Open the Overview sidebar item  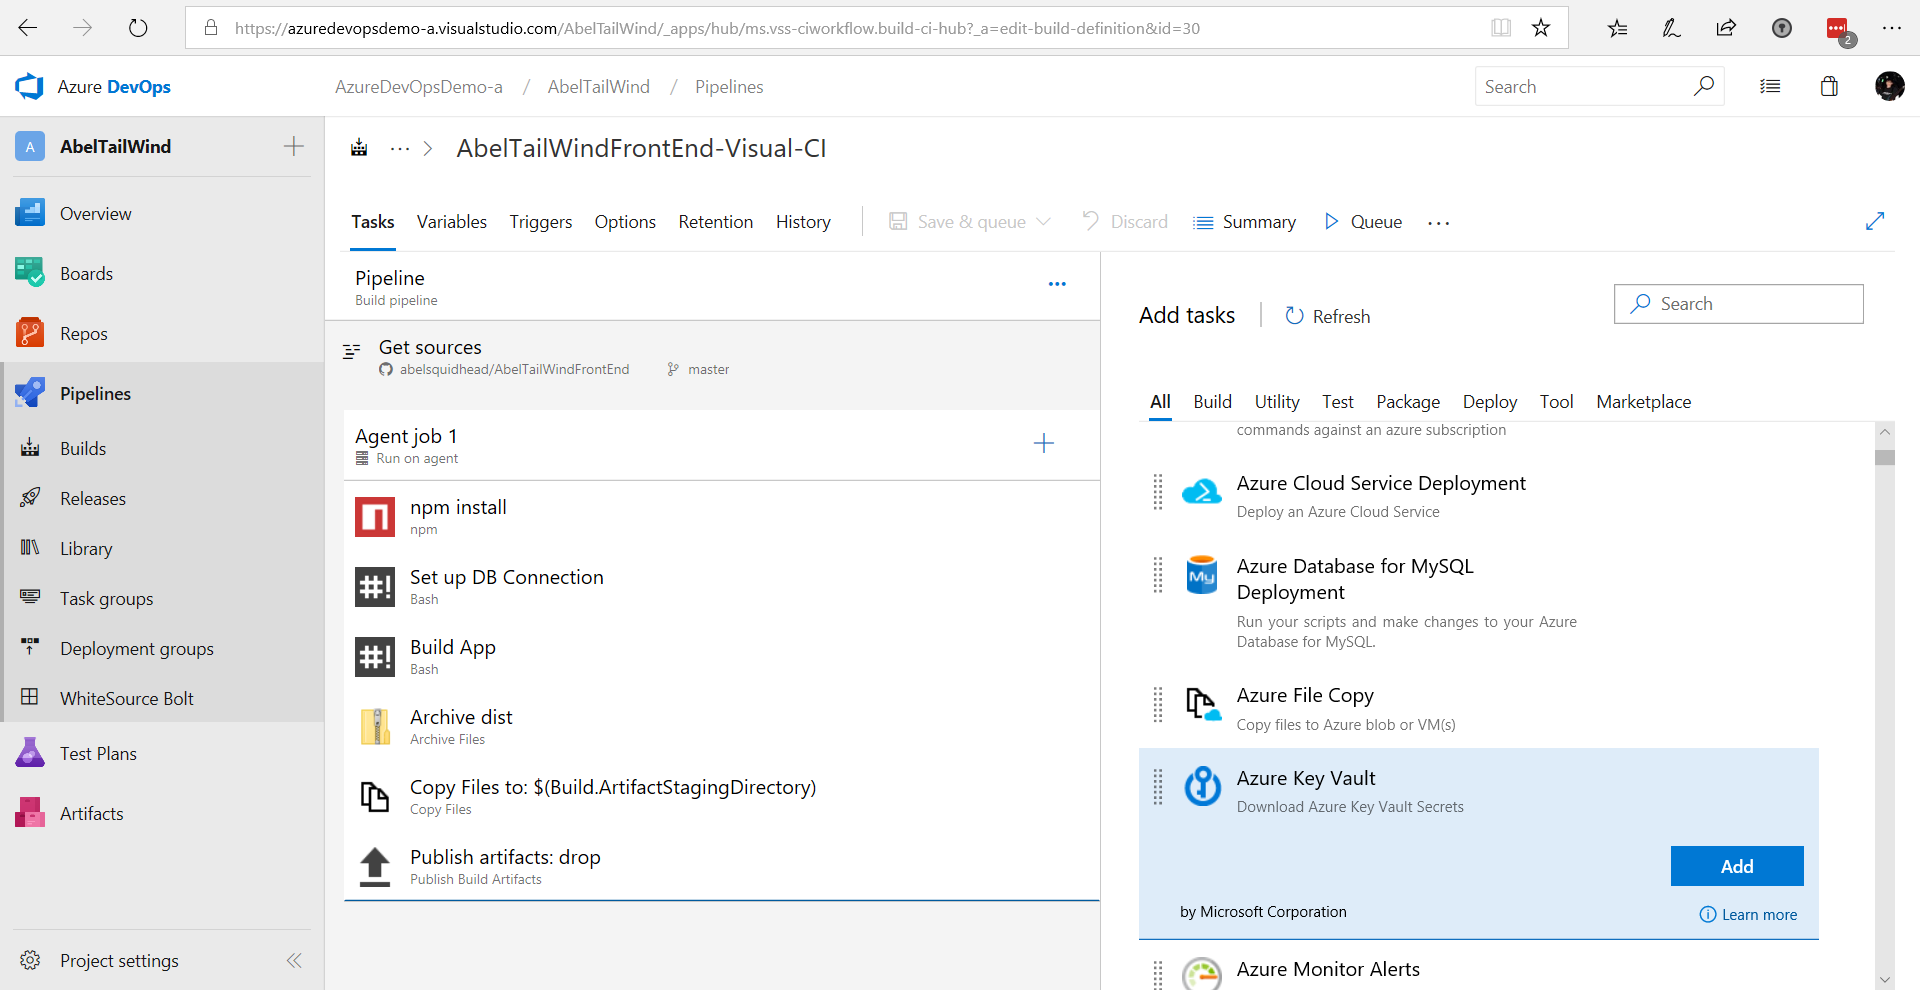(95, 214)
